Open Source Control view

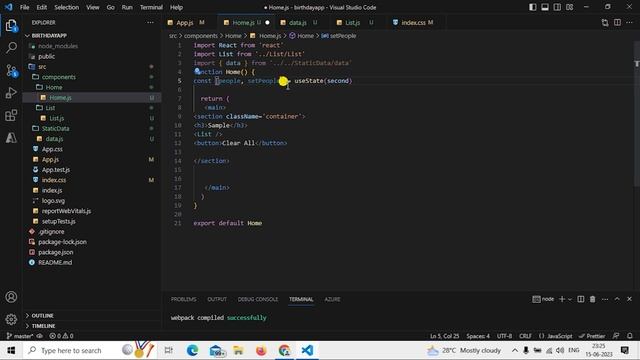(x=11, y=70)
